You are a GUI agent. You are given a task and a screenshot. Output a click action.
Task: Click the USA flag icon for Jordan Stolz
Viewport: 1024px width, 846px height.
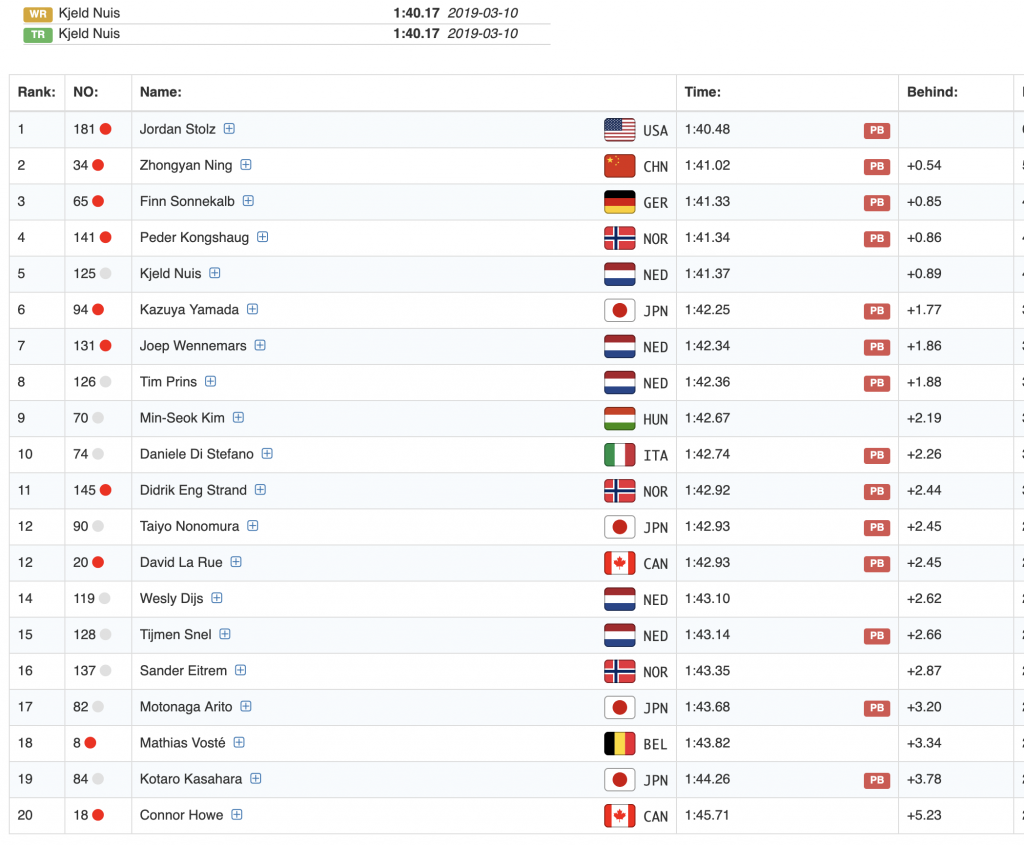pos(619,130)
